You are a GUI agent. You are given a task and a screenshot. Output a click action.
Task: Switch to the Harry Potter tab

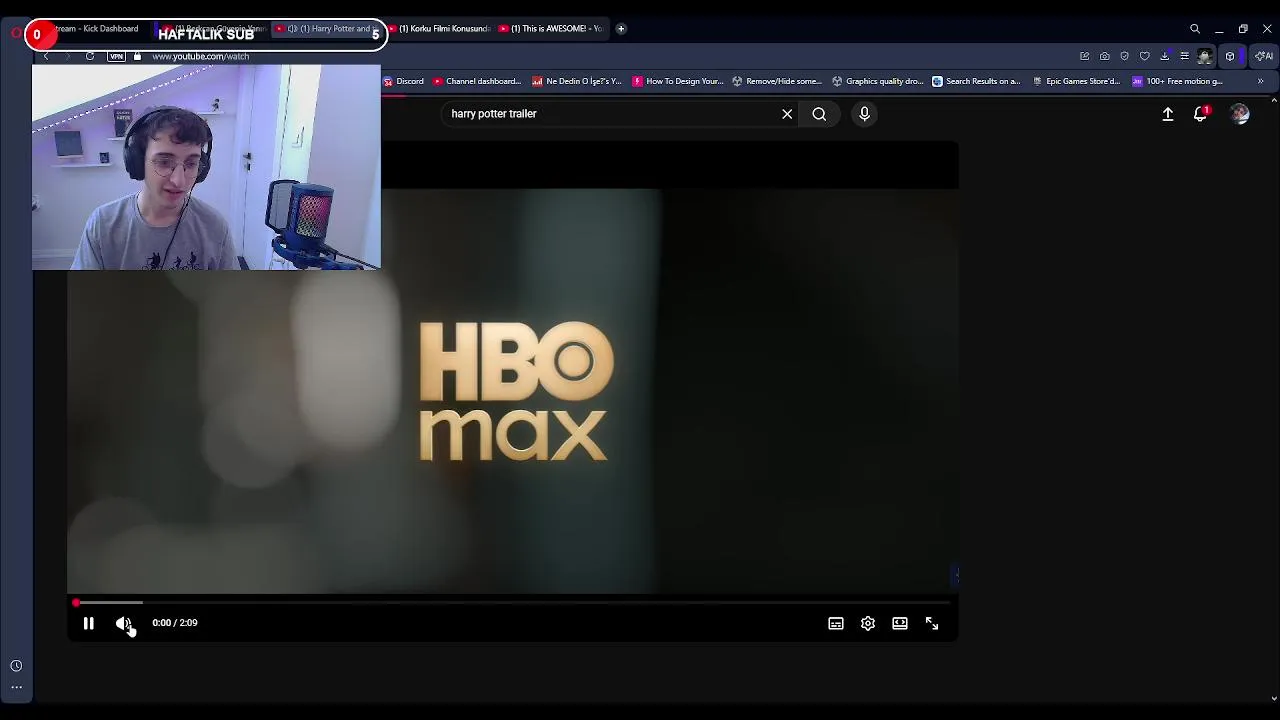[x=330, y=29]
